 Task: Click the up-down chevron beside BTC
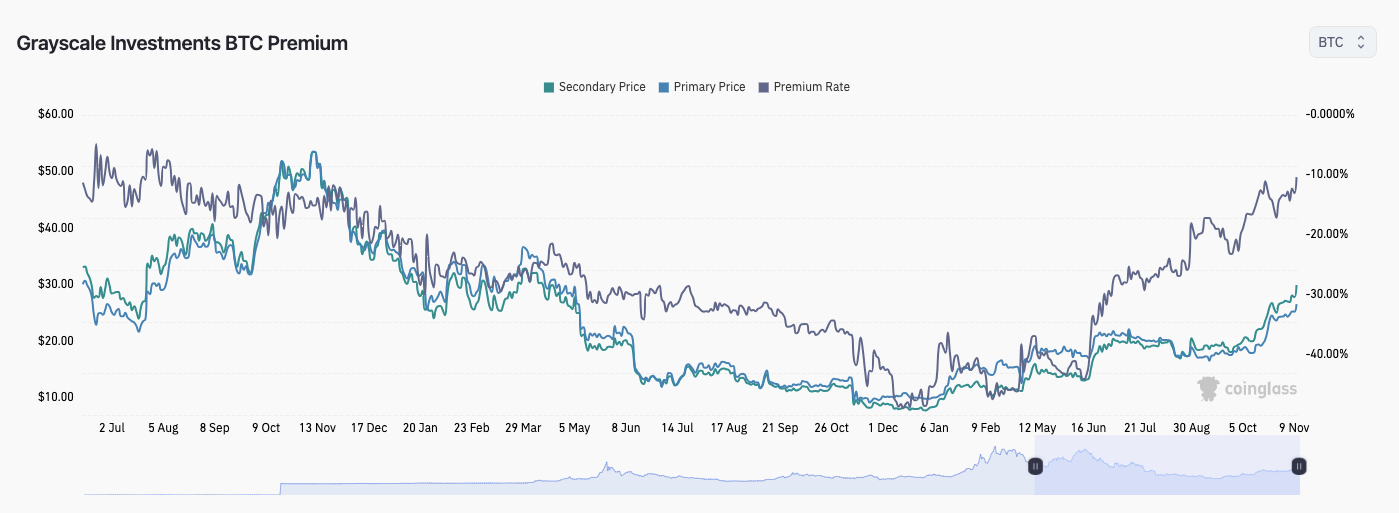1360,42
